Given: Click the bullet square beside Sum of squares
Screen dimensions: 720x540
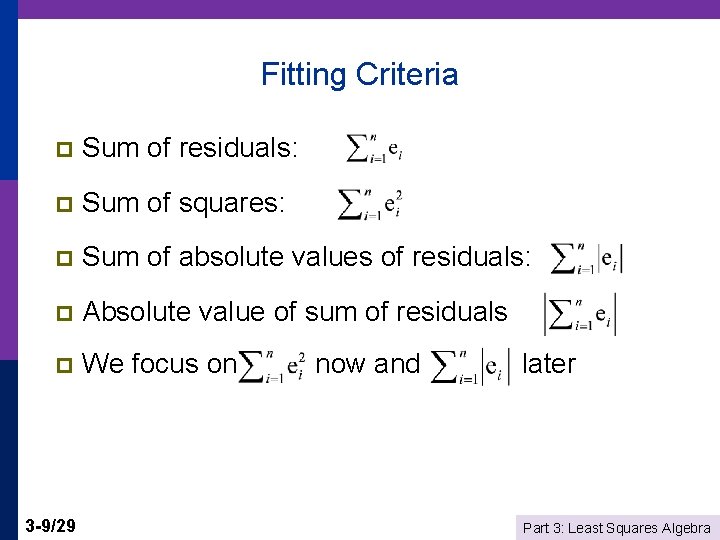Looking at the screenshot, I should [x=64, y=204].
